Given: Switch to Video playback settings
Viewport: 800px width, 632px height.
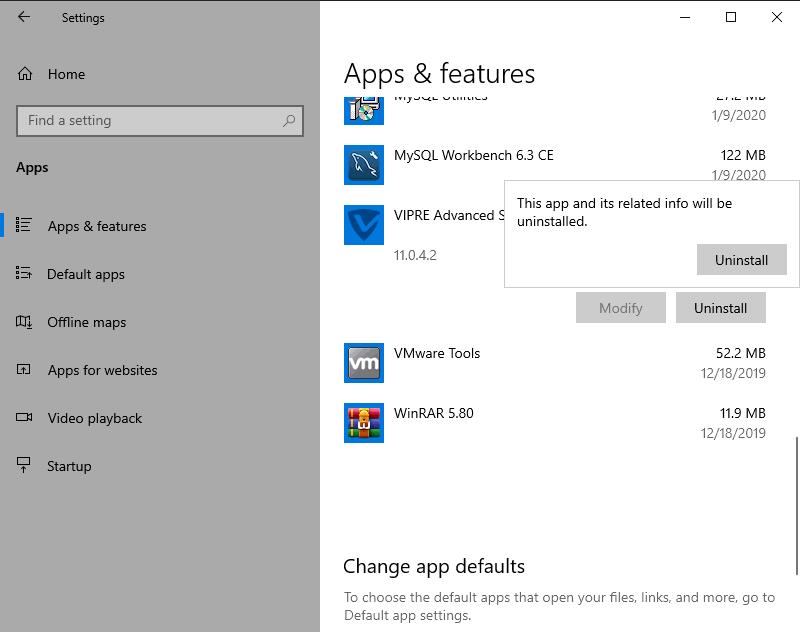Looking at the screenshot, I should coord(95,418).
